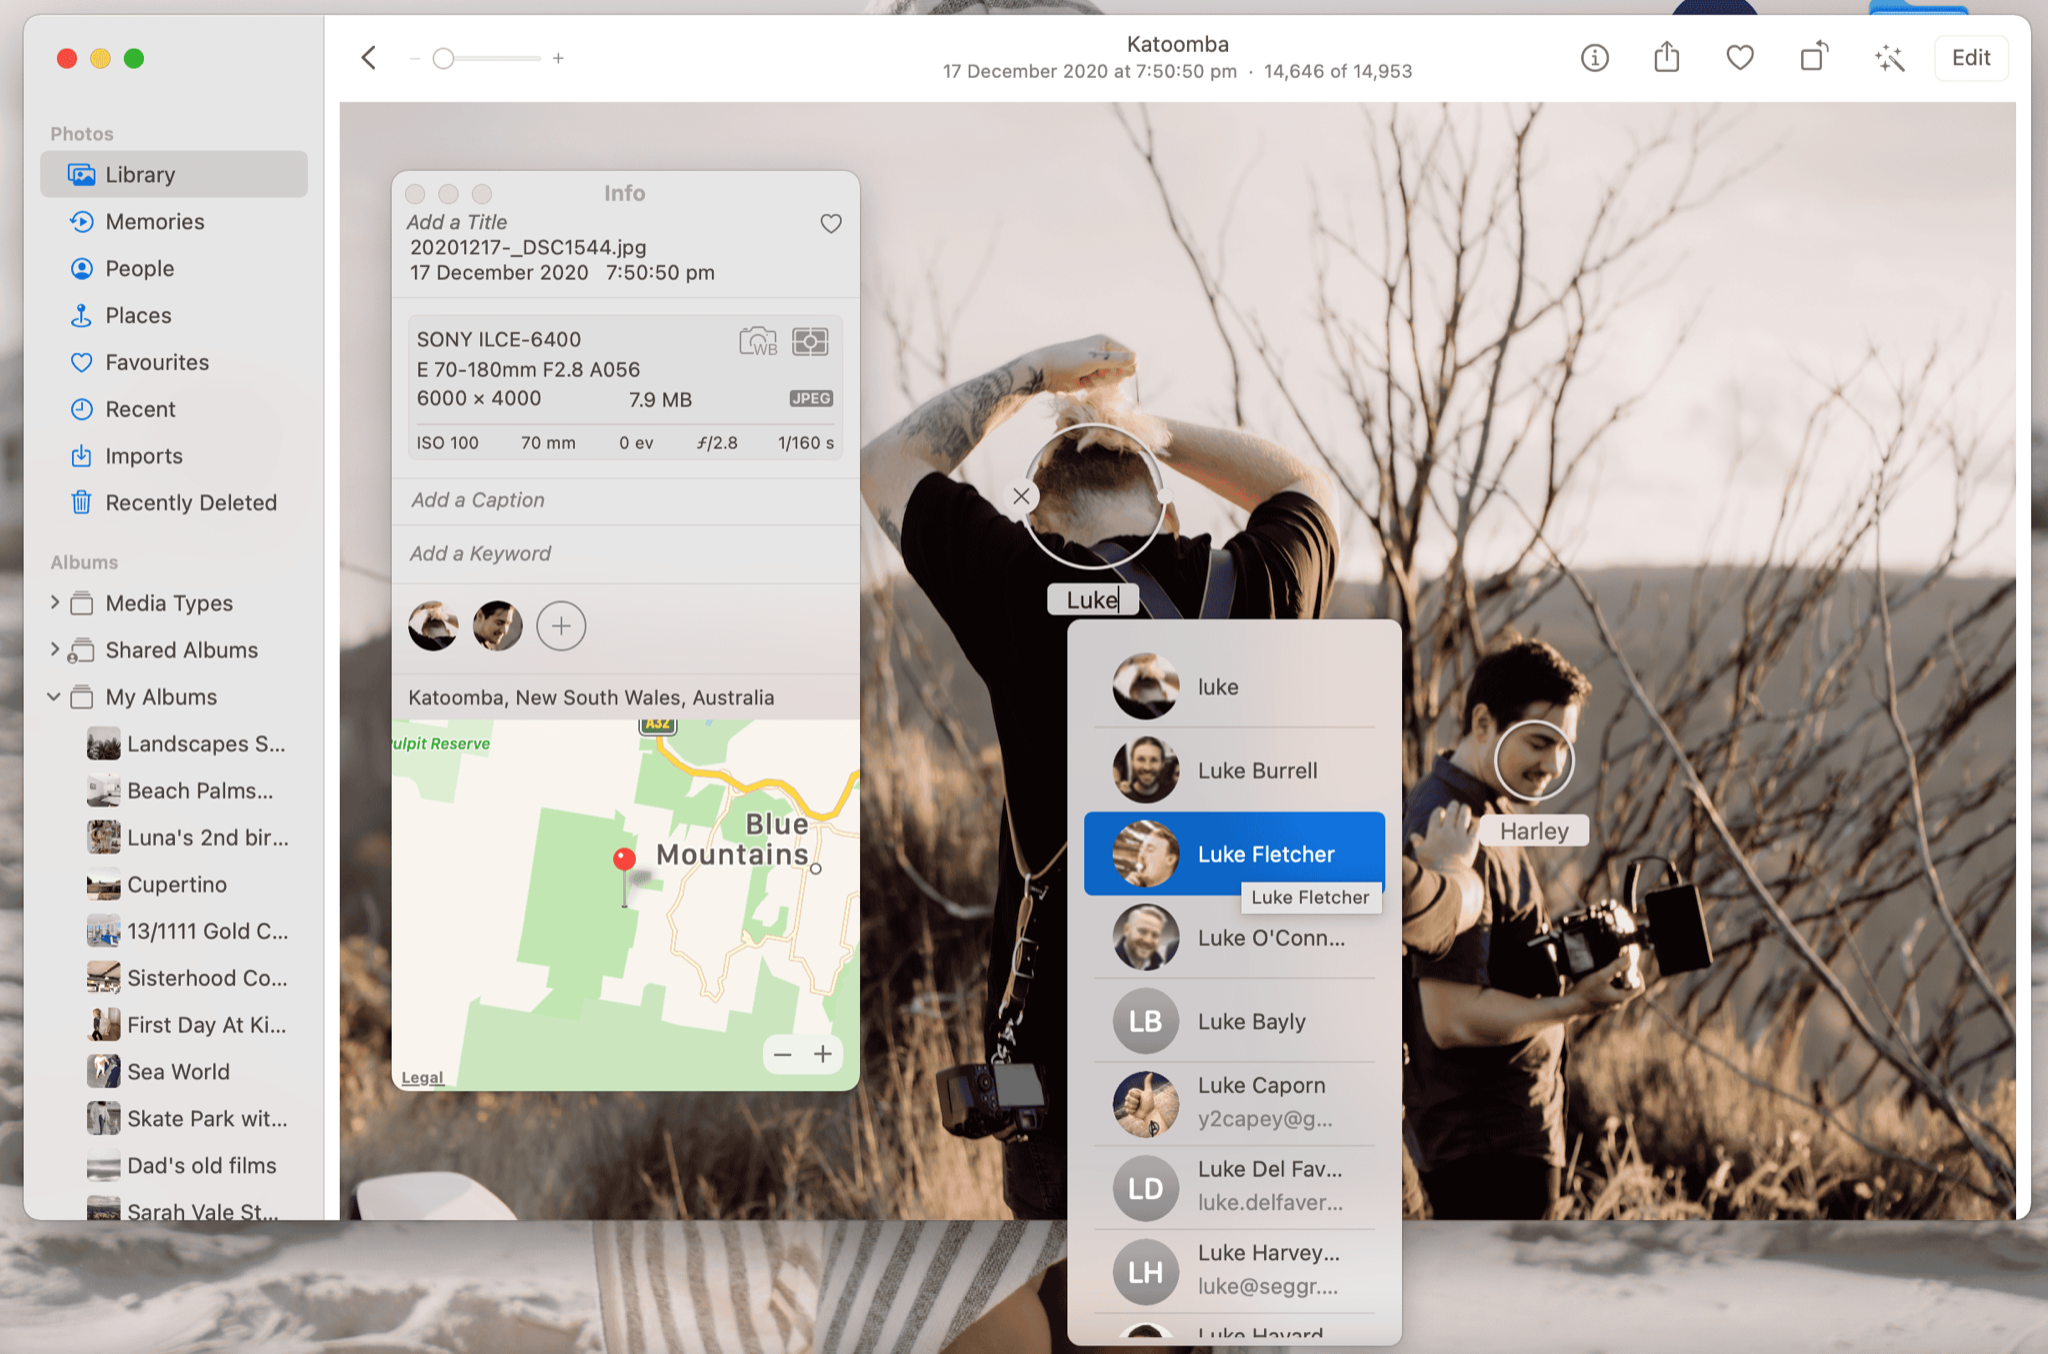Remove the face circle with X
Viewport: 2048px width, 1354px height.
[1021, 496]
